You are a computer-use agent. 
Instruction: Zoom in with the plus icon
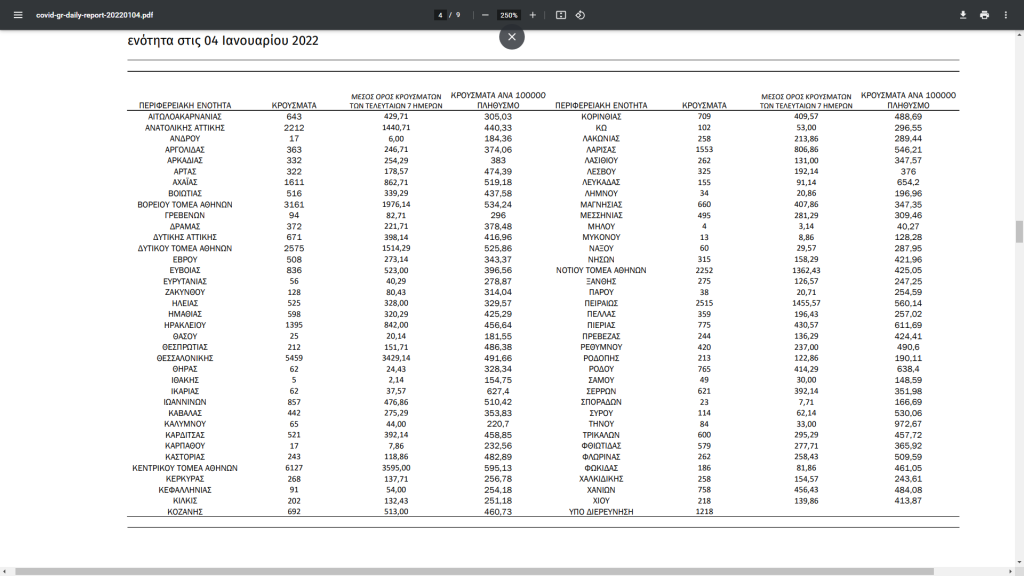(x=532, y=15)
